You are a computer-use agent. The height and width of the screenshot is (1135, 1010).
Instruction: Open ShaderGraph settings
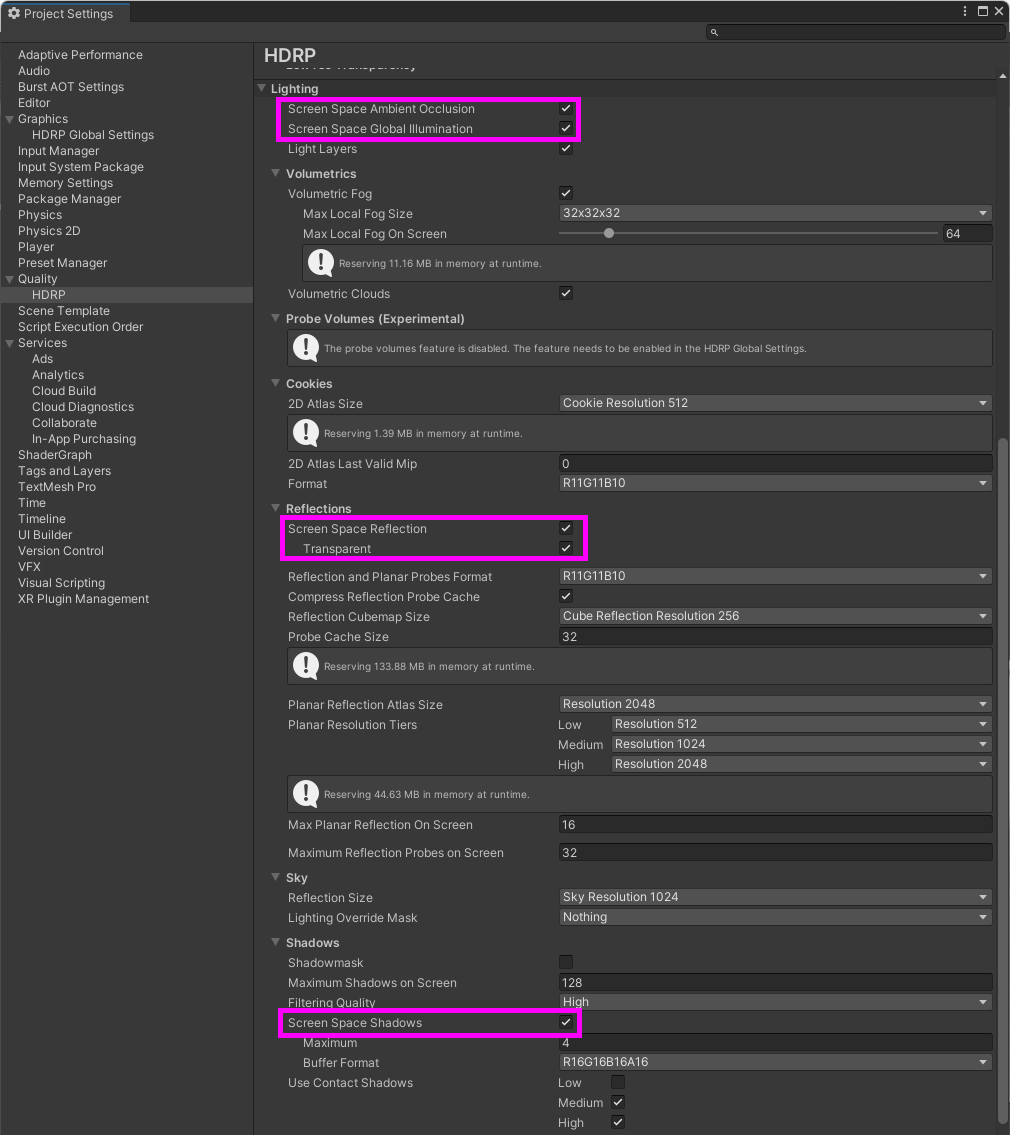coord(54,455)
